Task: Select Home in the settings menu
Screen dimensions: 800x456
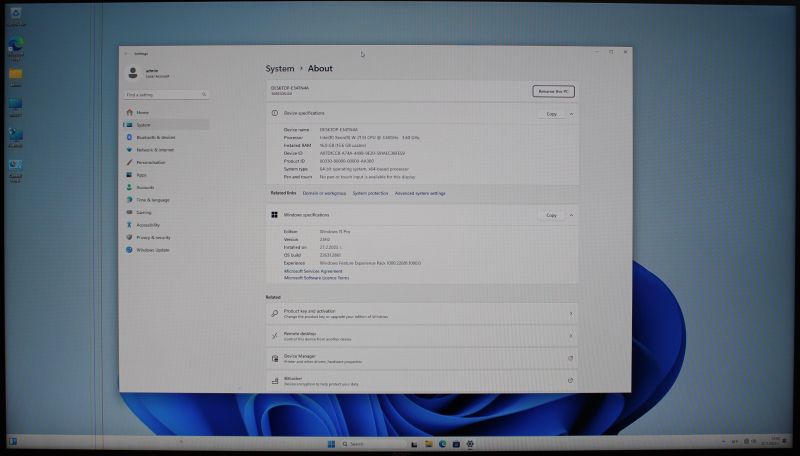Action: pos(142,112)
